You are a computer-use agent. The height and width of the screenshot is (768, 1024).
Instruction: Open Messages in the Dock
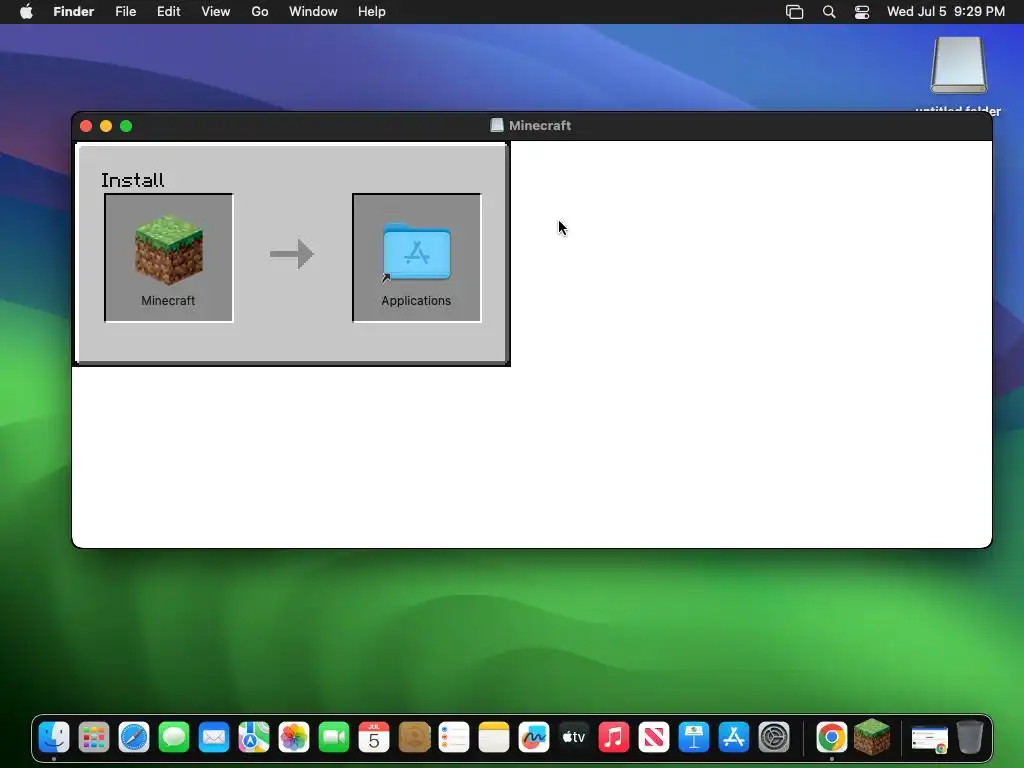pyautogui.click(x=174, y=737)
